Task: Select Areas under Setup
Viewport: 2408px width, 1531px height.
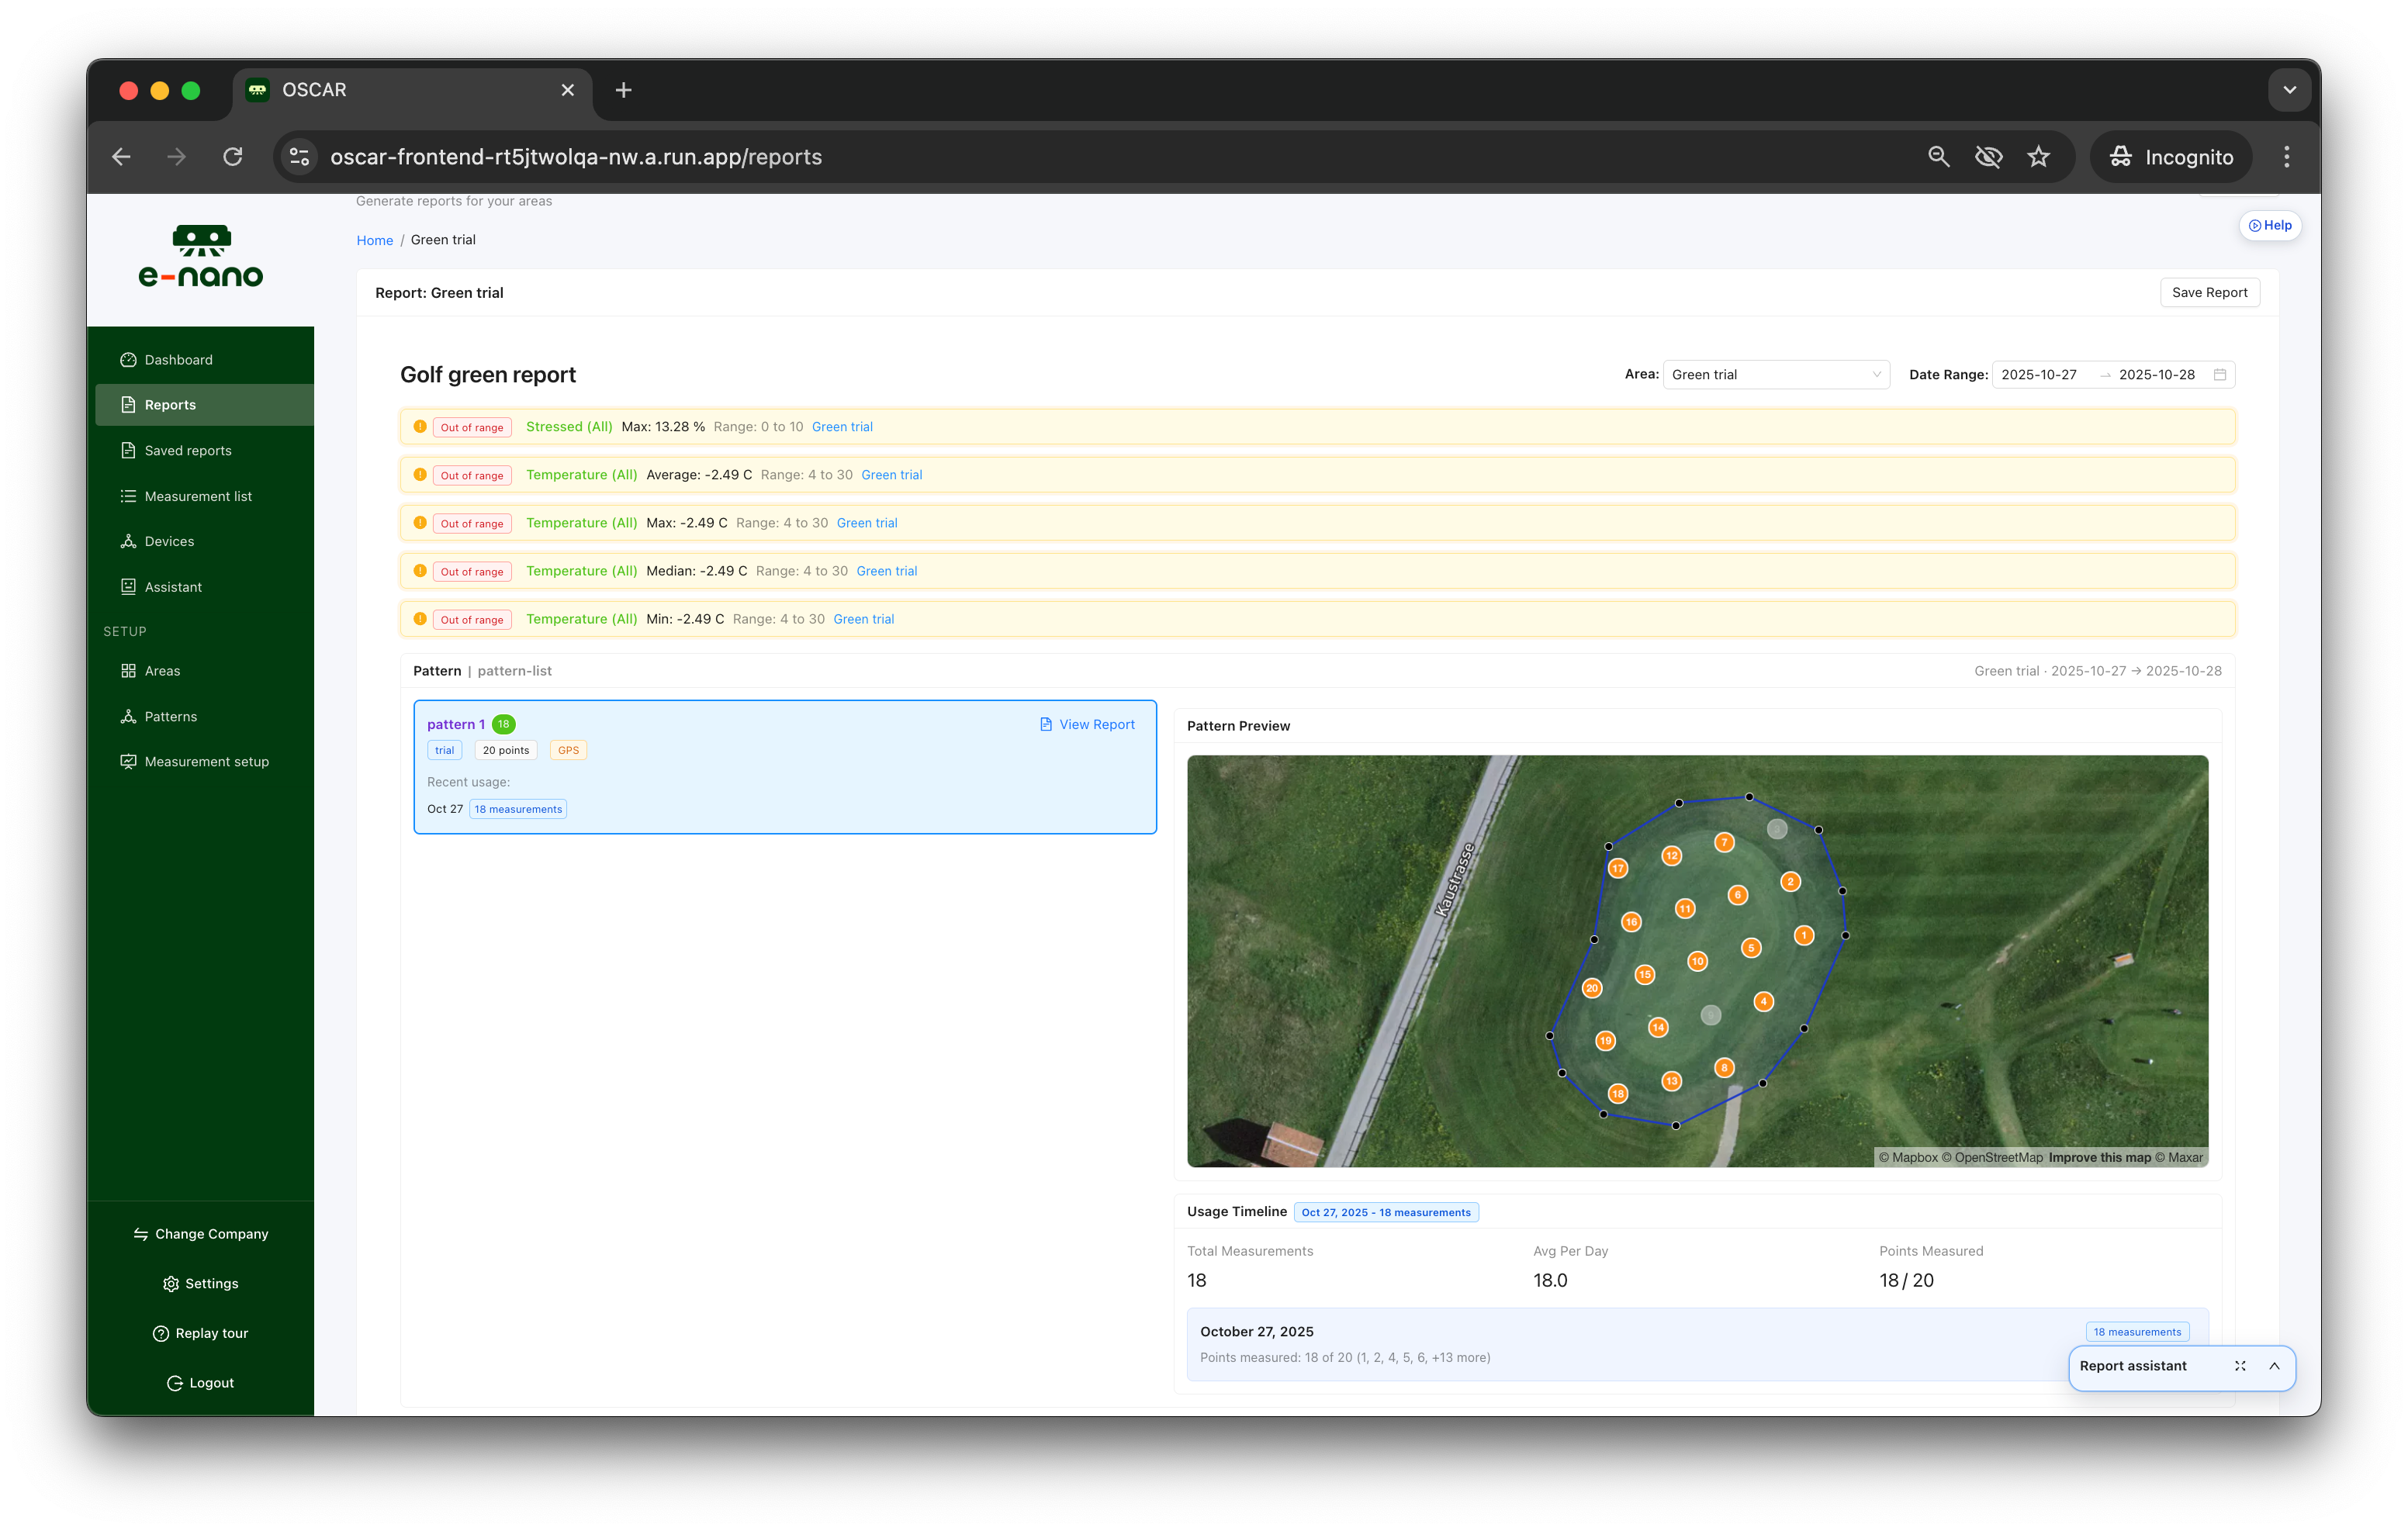Action: tap(162, 671)
